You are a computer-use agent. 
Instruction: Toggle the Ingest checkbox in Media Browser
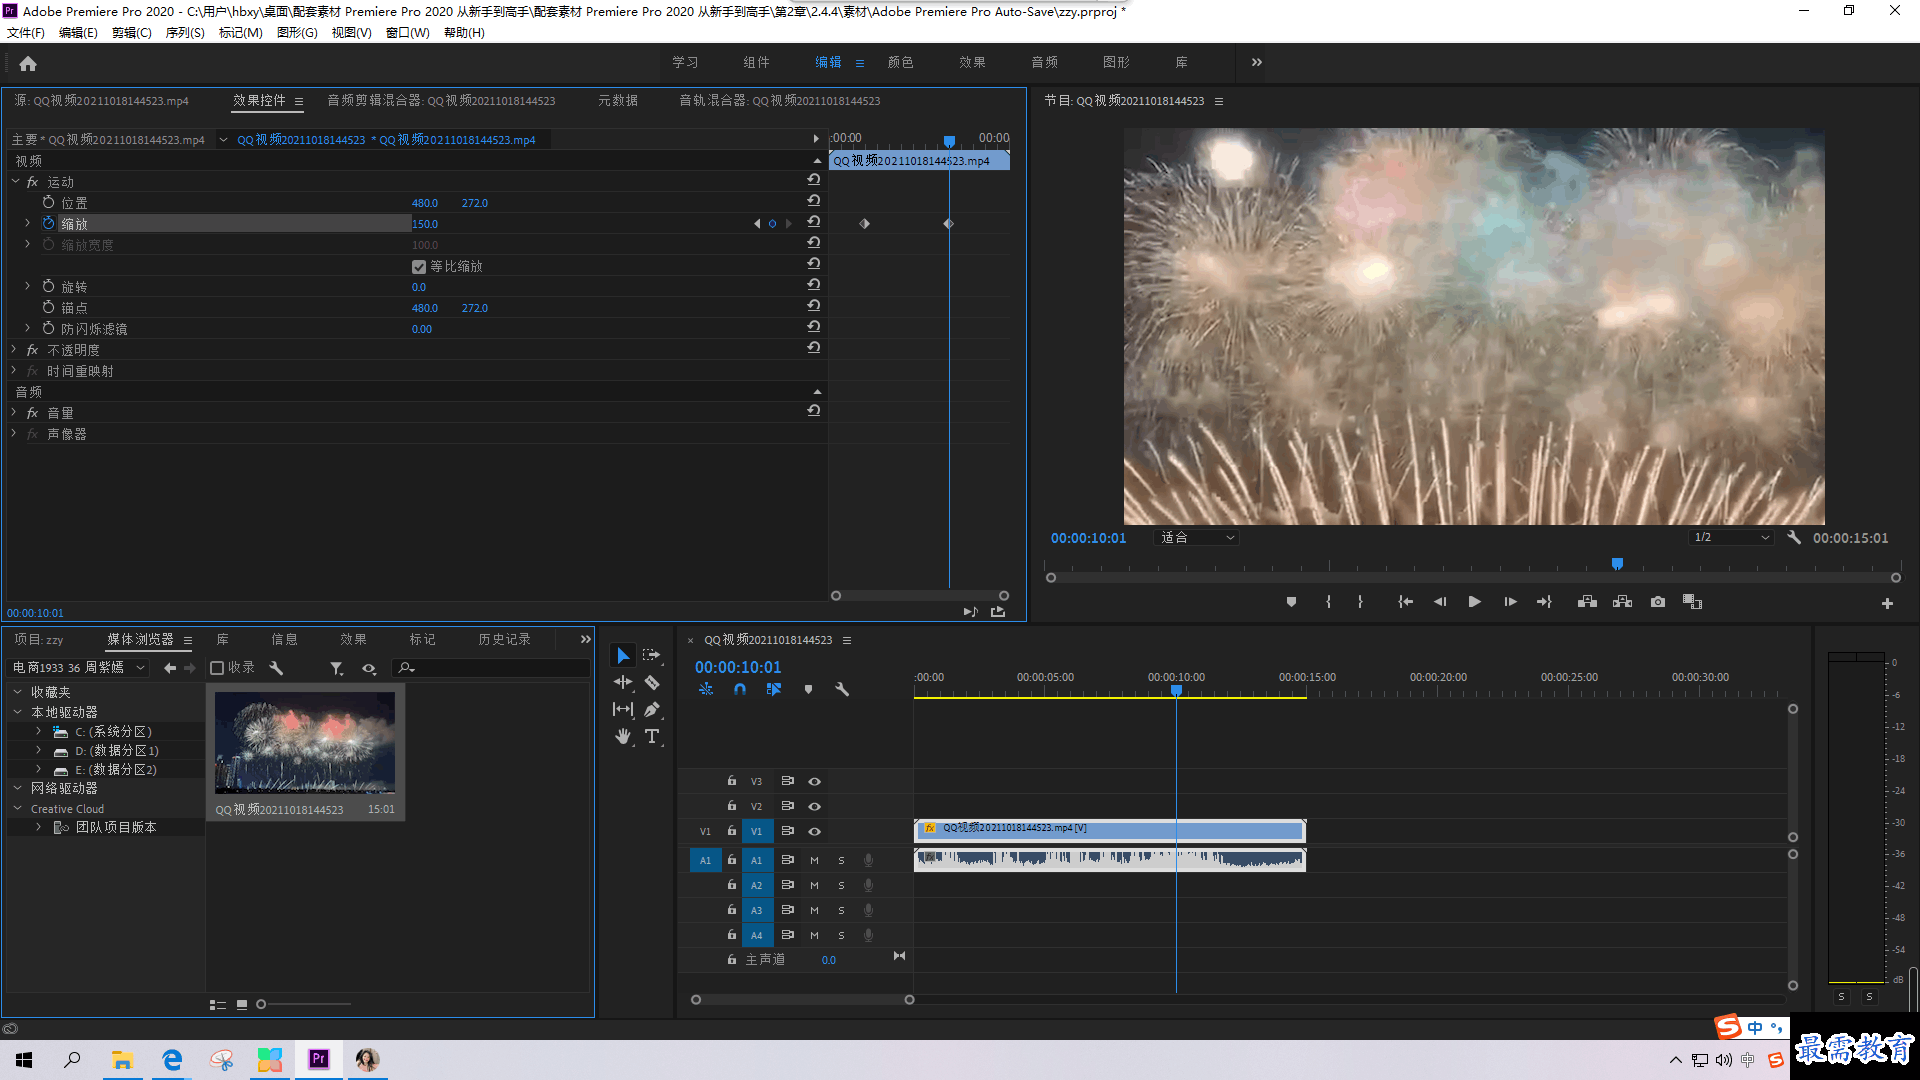tap(217, 668)
